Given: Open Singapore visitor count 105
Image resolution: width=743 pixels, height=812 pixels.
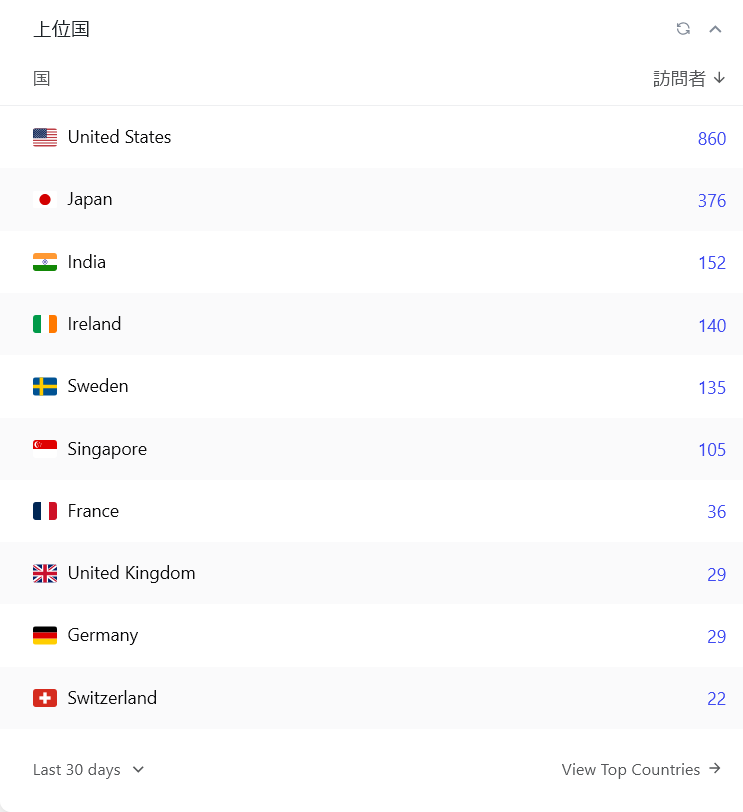Looking at the screenshot, I should (x=712, y=450).
